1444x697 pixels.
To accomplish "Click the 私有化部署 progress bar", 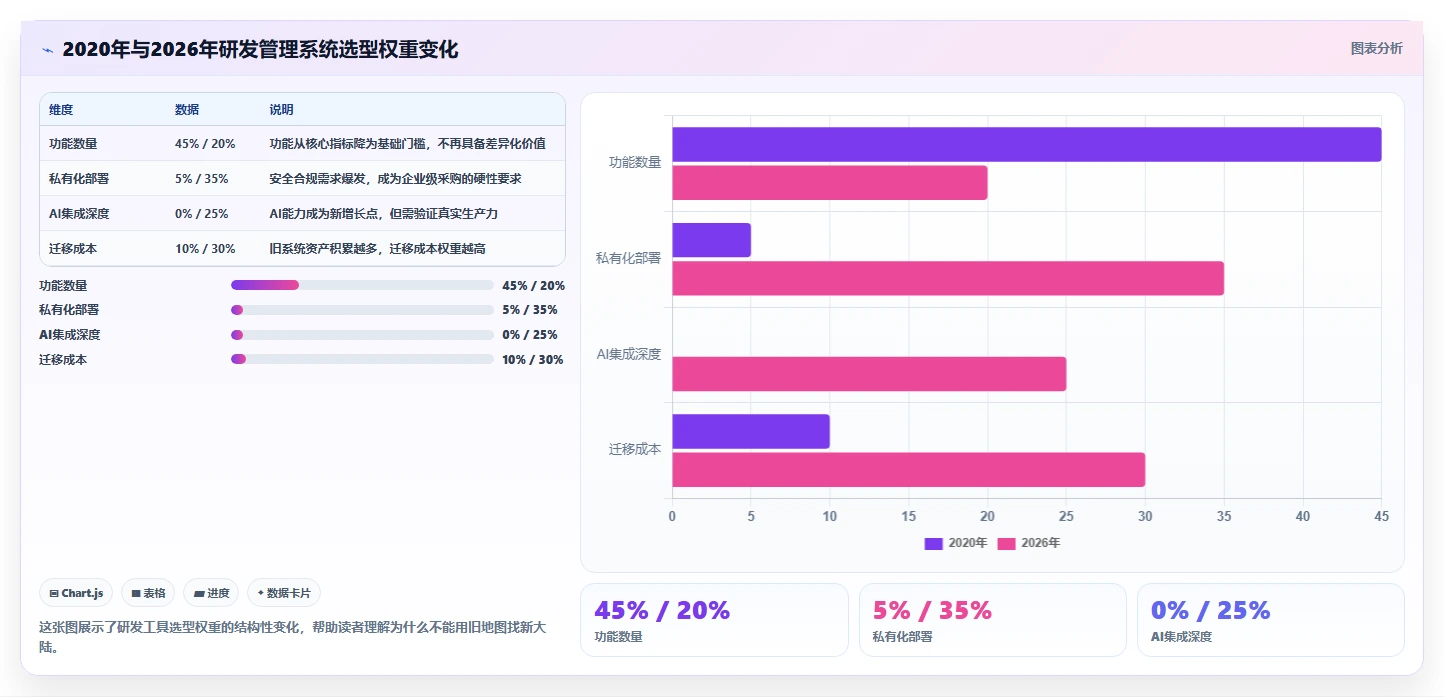I will 362,310.
